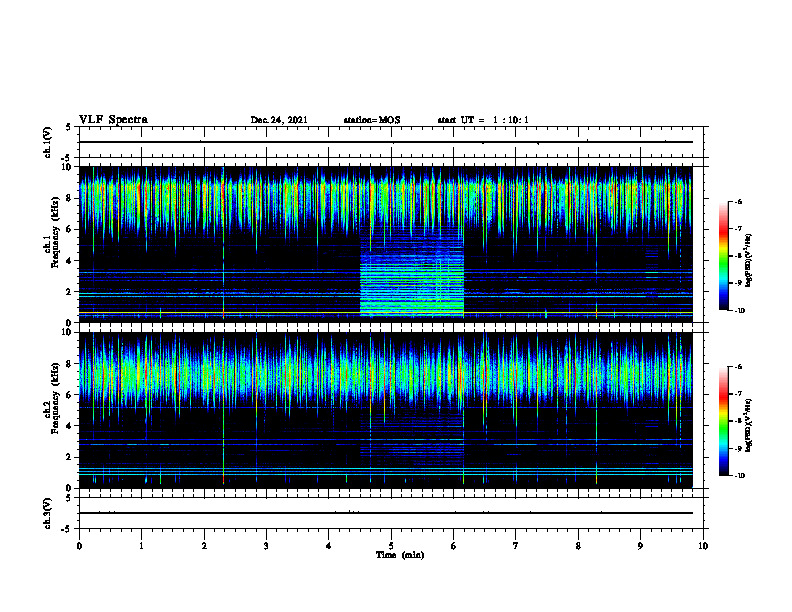
Task: Click the 'ch.1(V)' axis label
Action: point(47,142)
